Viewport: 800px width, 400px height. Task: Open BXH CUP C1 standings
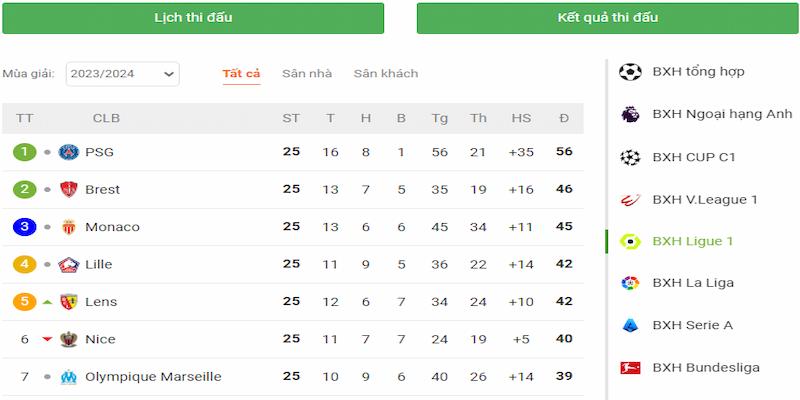tap(693, 157)
